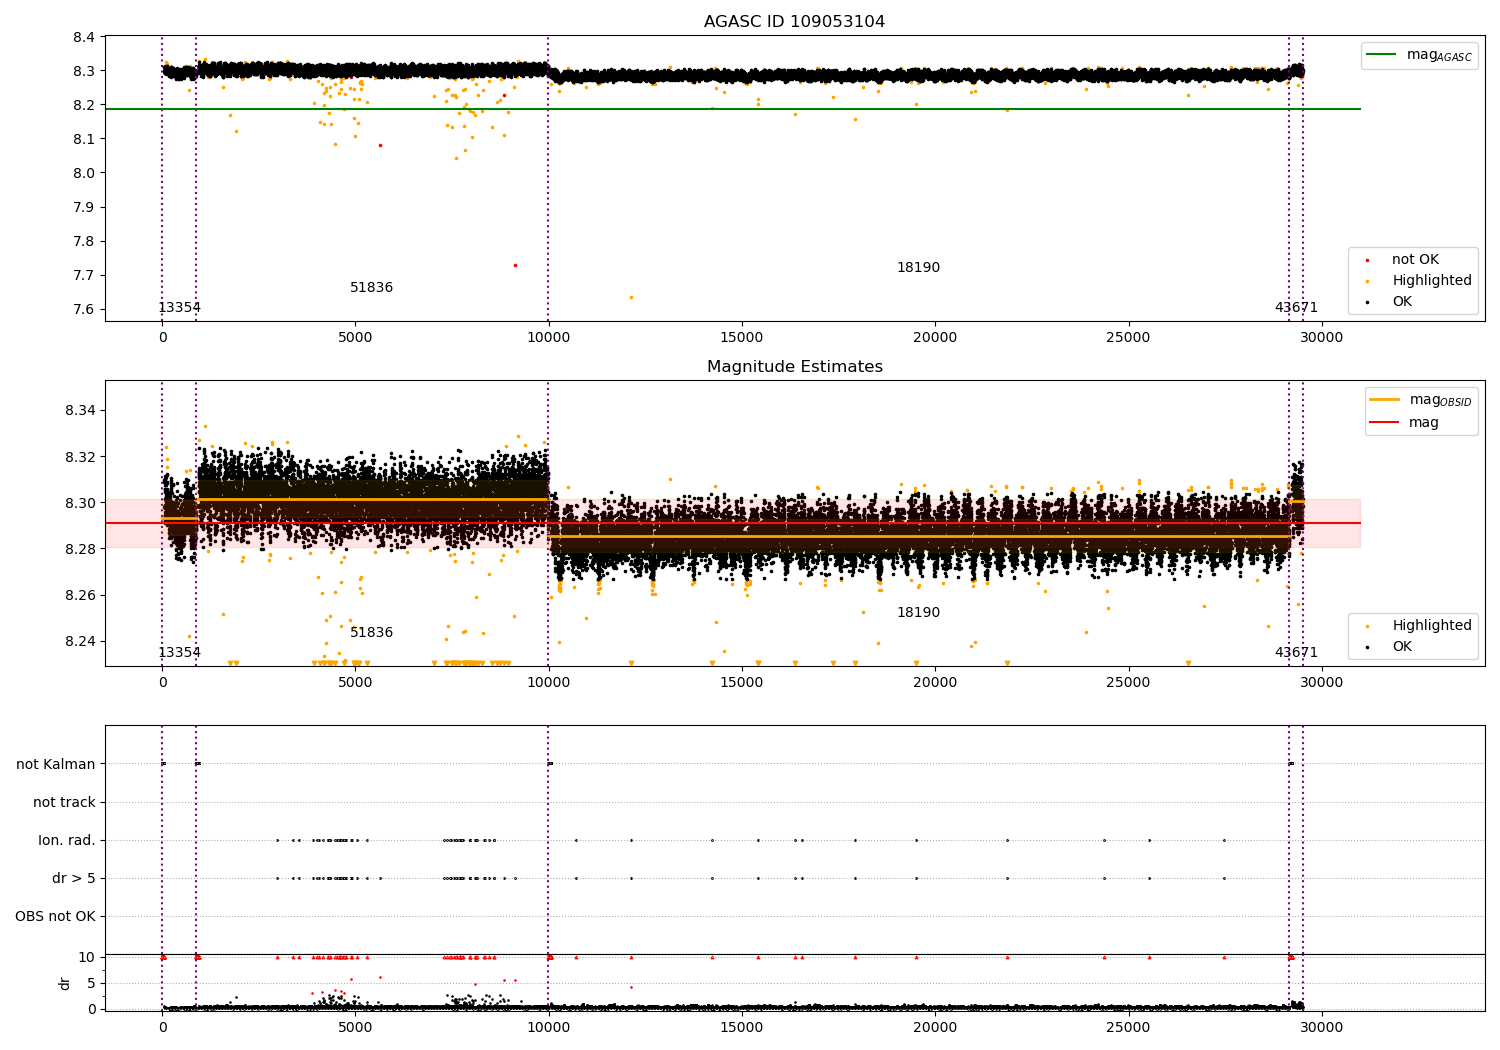The width and height of the screenshot is (1500, 1050).
Task: Click 'Highlighted' legend entry in middle plot
Action: 1431,626
